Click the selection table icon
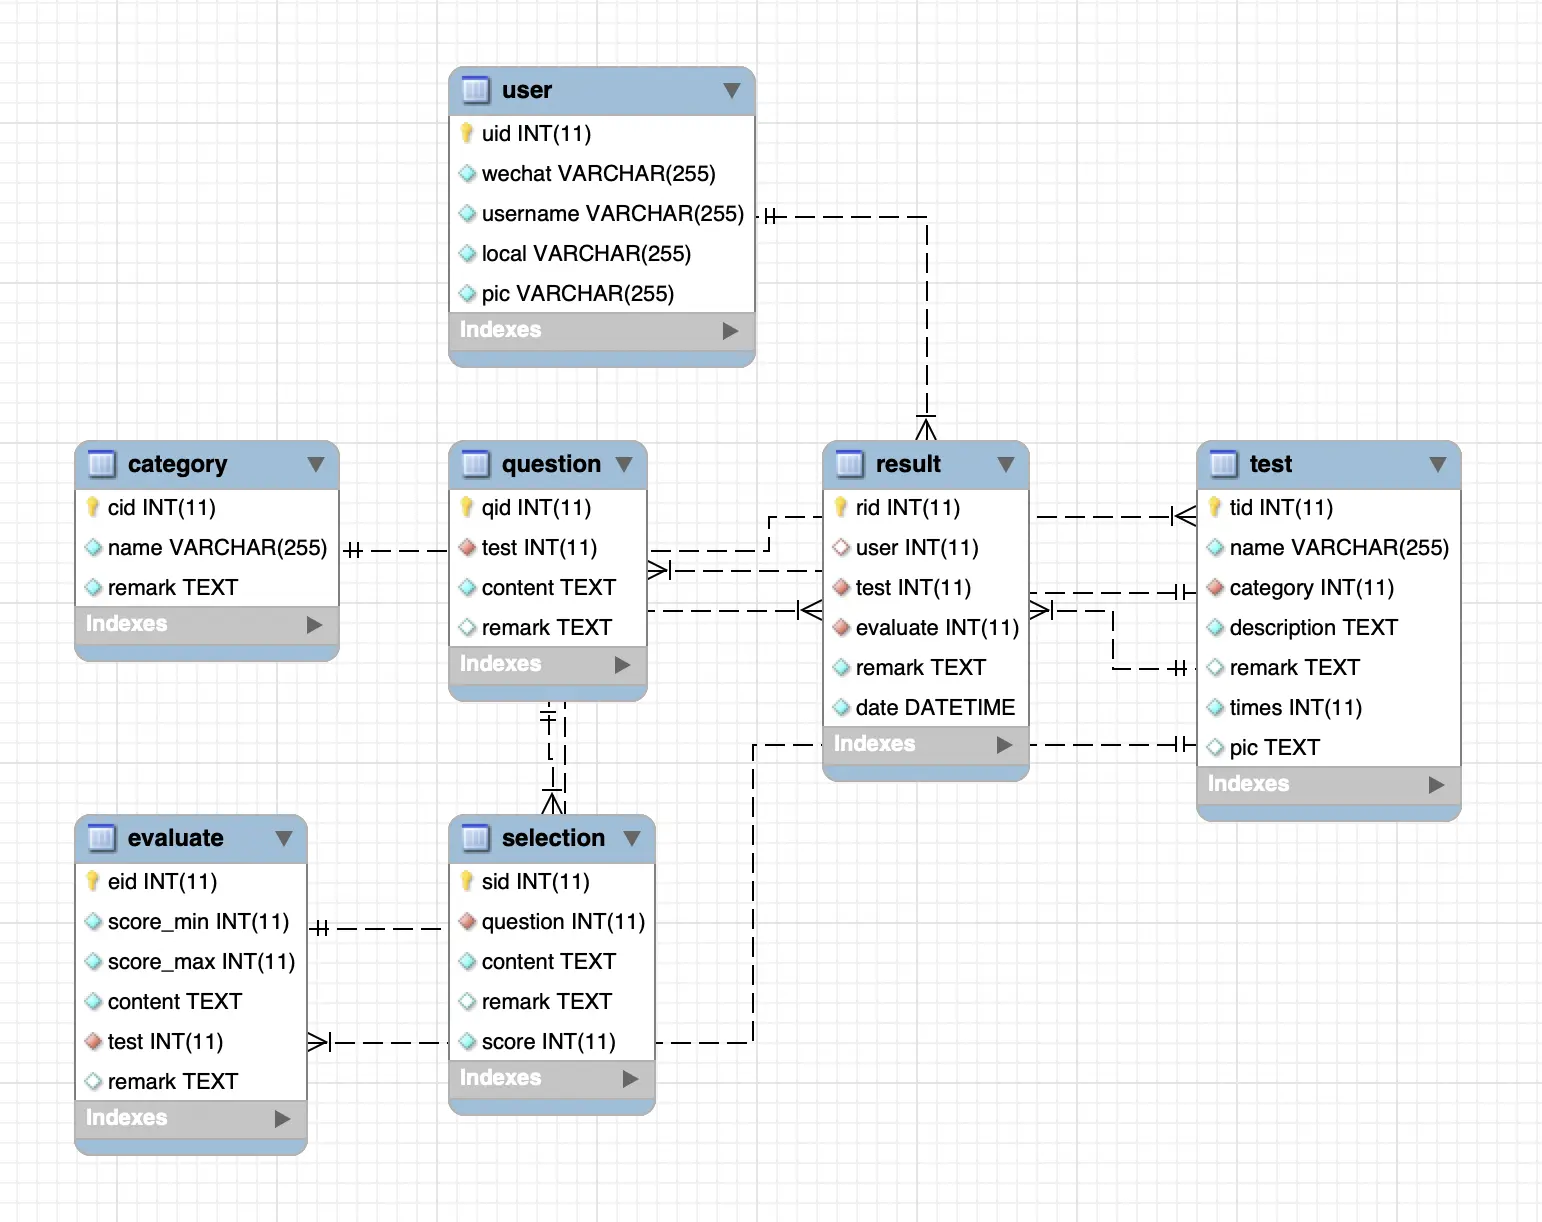 tap(476, 838)
